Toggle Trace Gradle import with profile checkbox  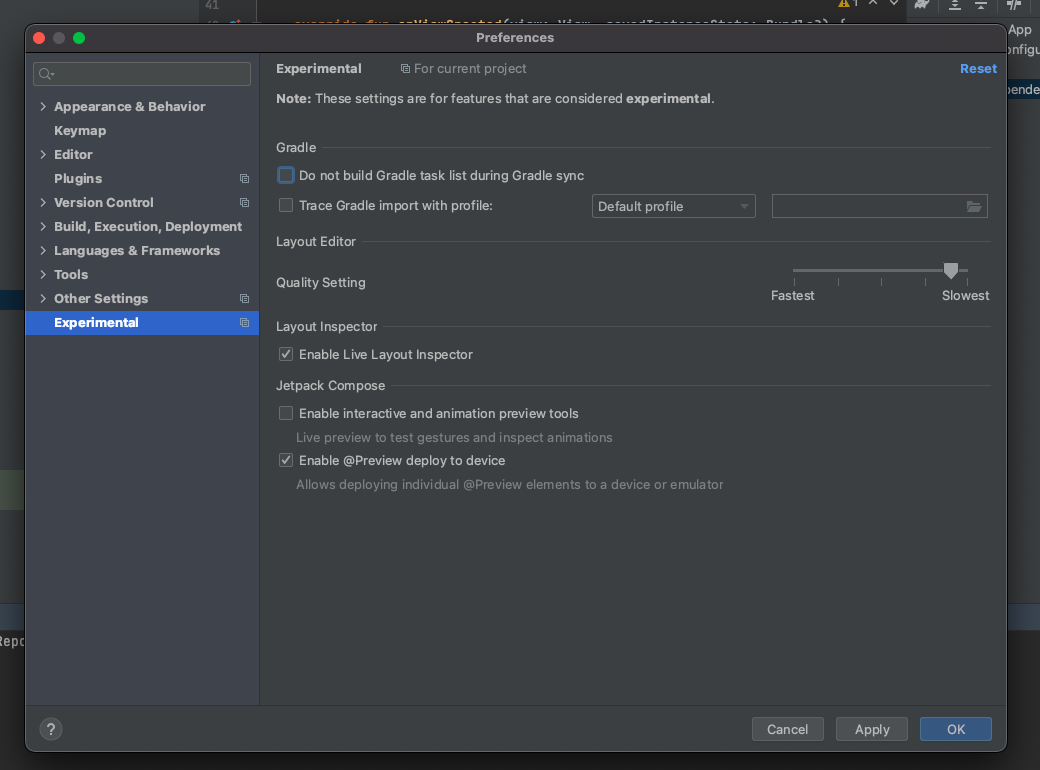(x=286, y=206)
